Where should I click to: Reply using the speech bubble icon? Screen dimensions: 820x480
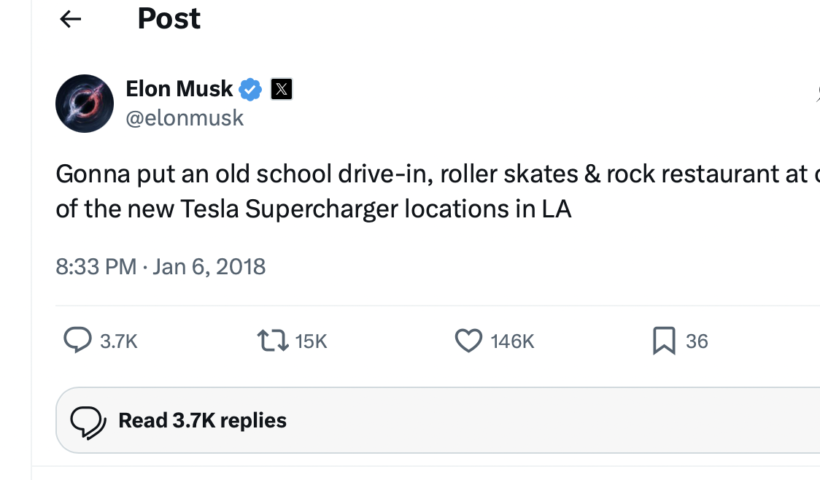pos(77,341)
